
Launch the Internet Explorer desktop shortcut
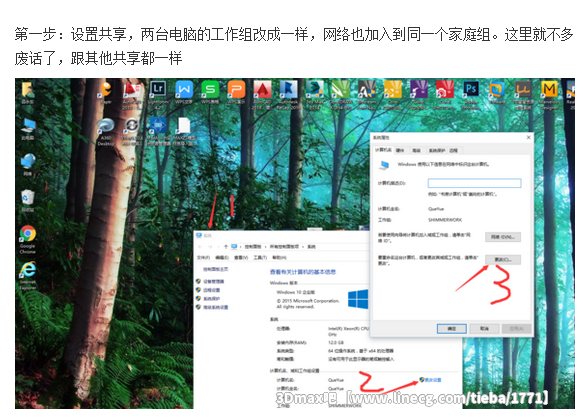pyautogui.click(x=28, y=275)
